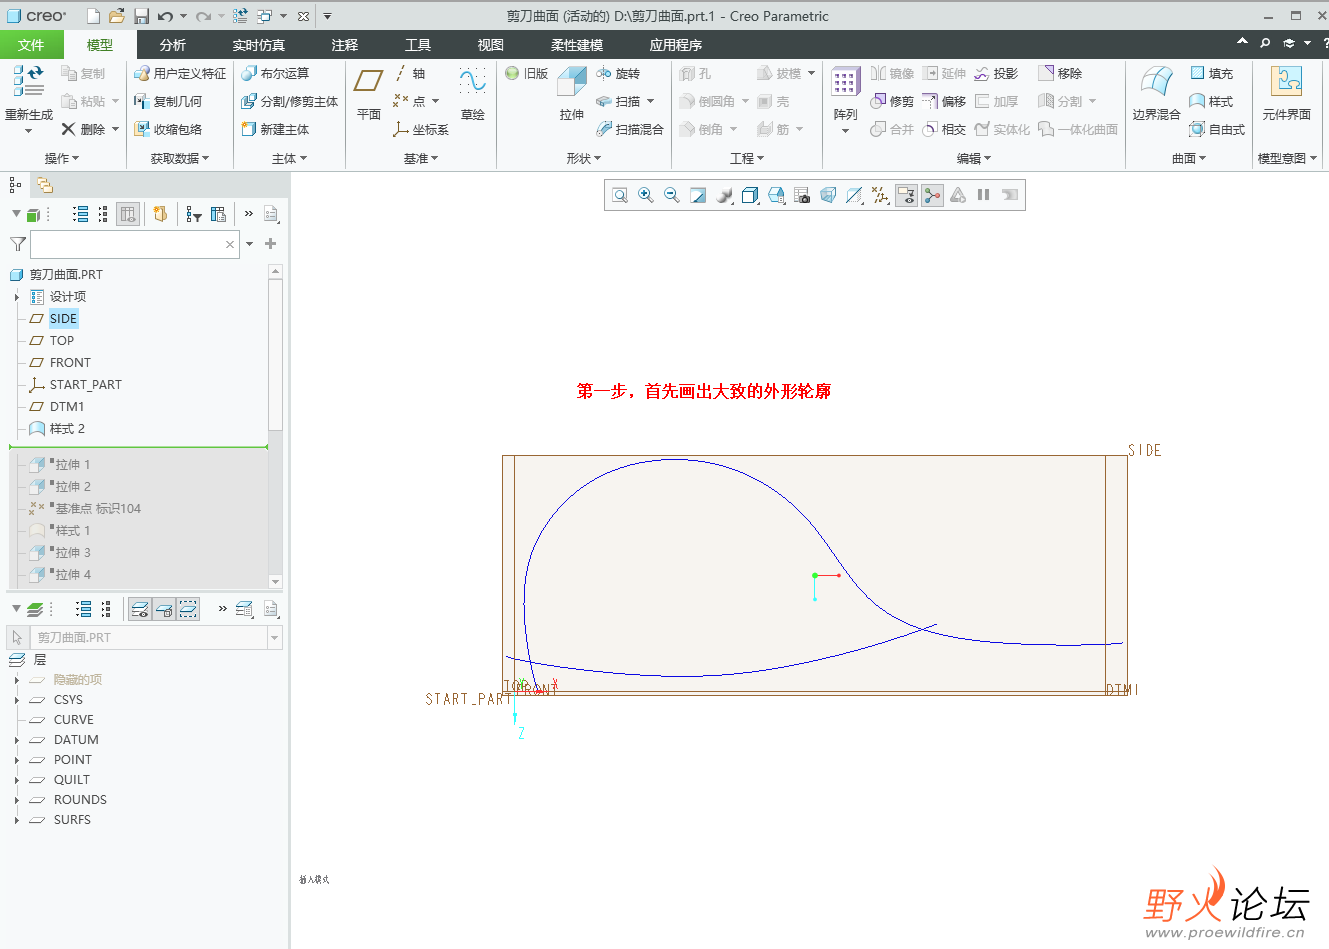Image resolution: width=1329 pixels, height=949 pixels.
Task: Open the 样式 (Style) surface tool
Action: click(x=1211, y=102)
